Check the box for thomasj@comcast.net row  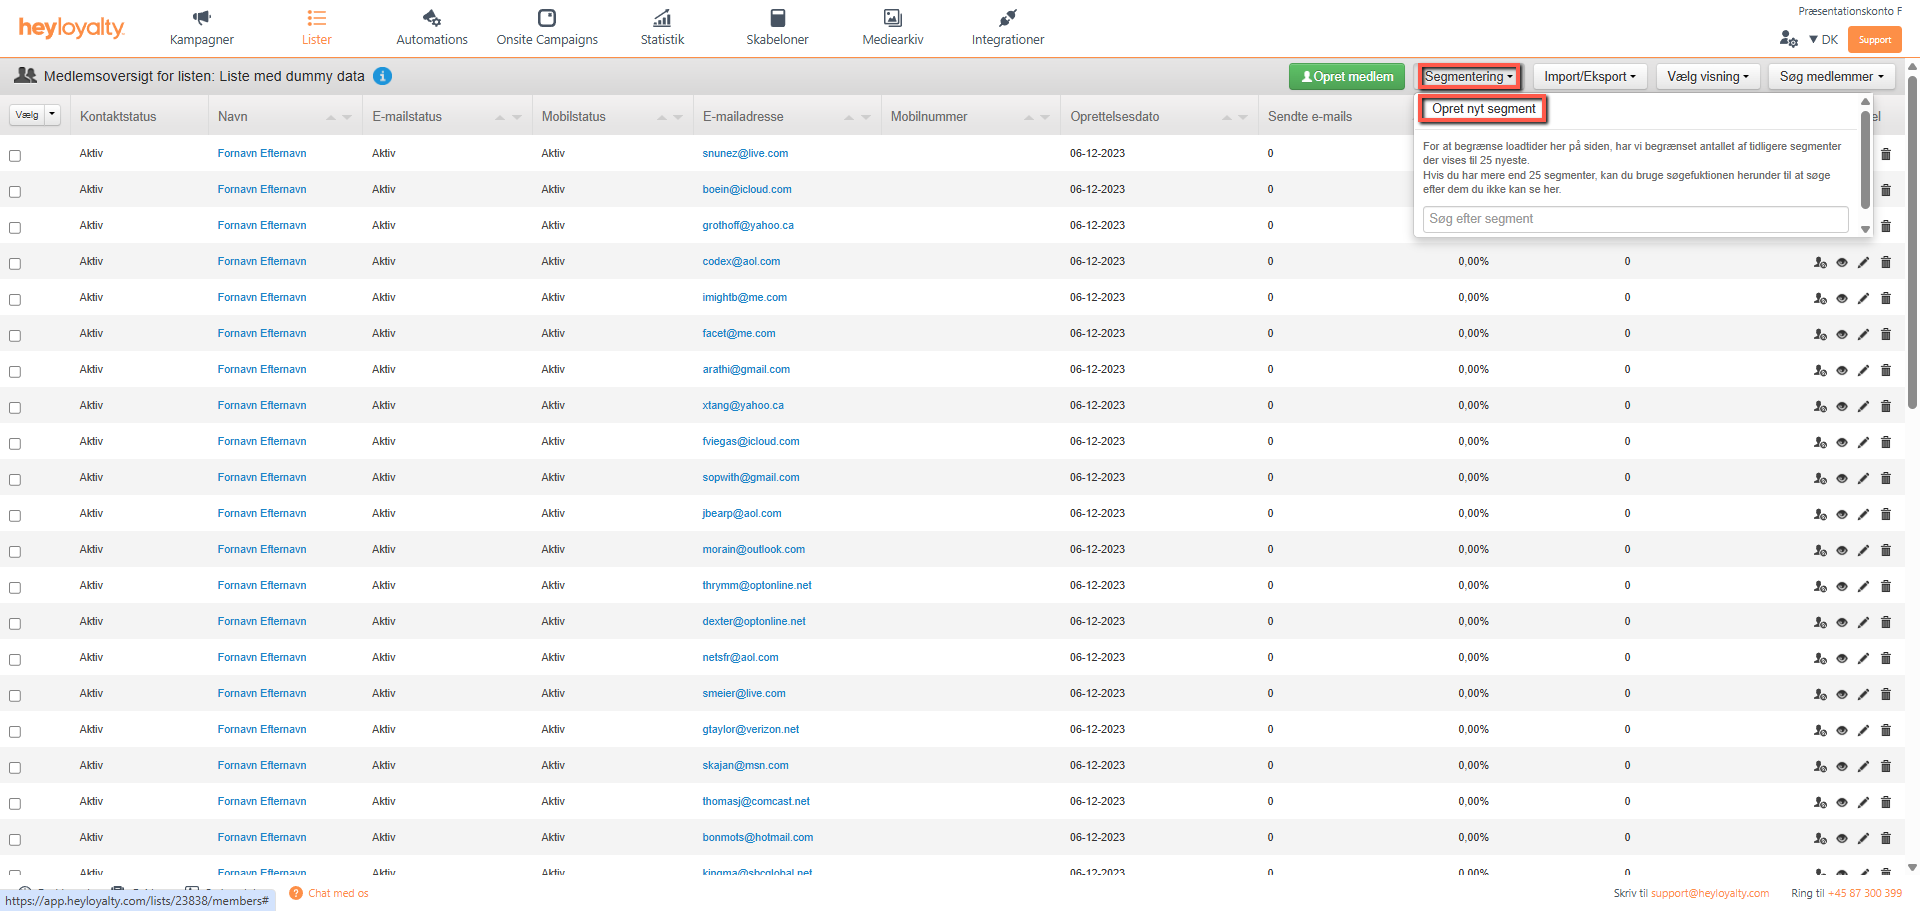click(15, 803)
